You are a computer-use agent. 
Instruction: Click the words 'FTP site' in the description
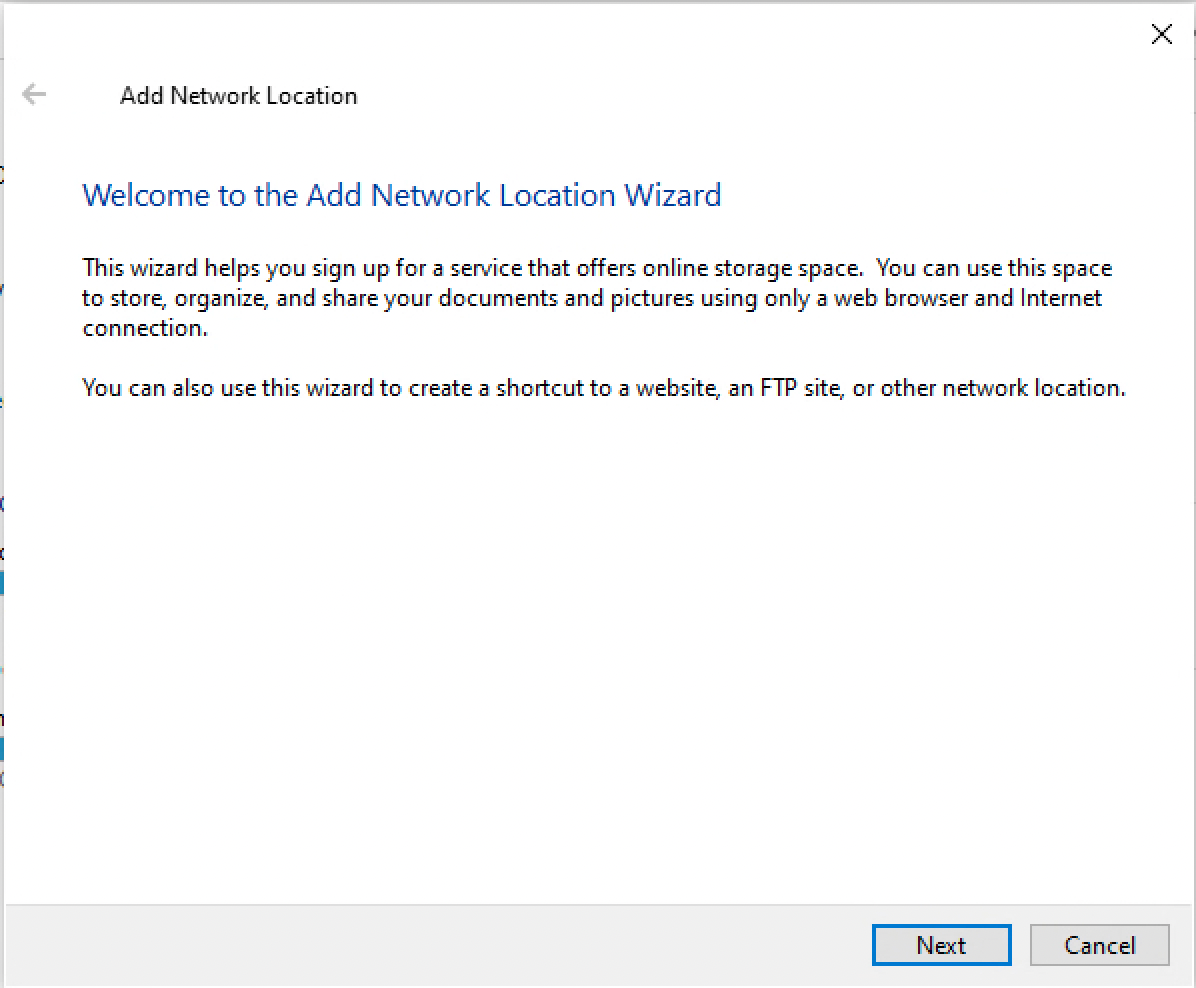click(802, 388)
